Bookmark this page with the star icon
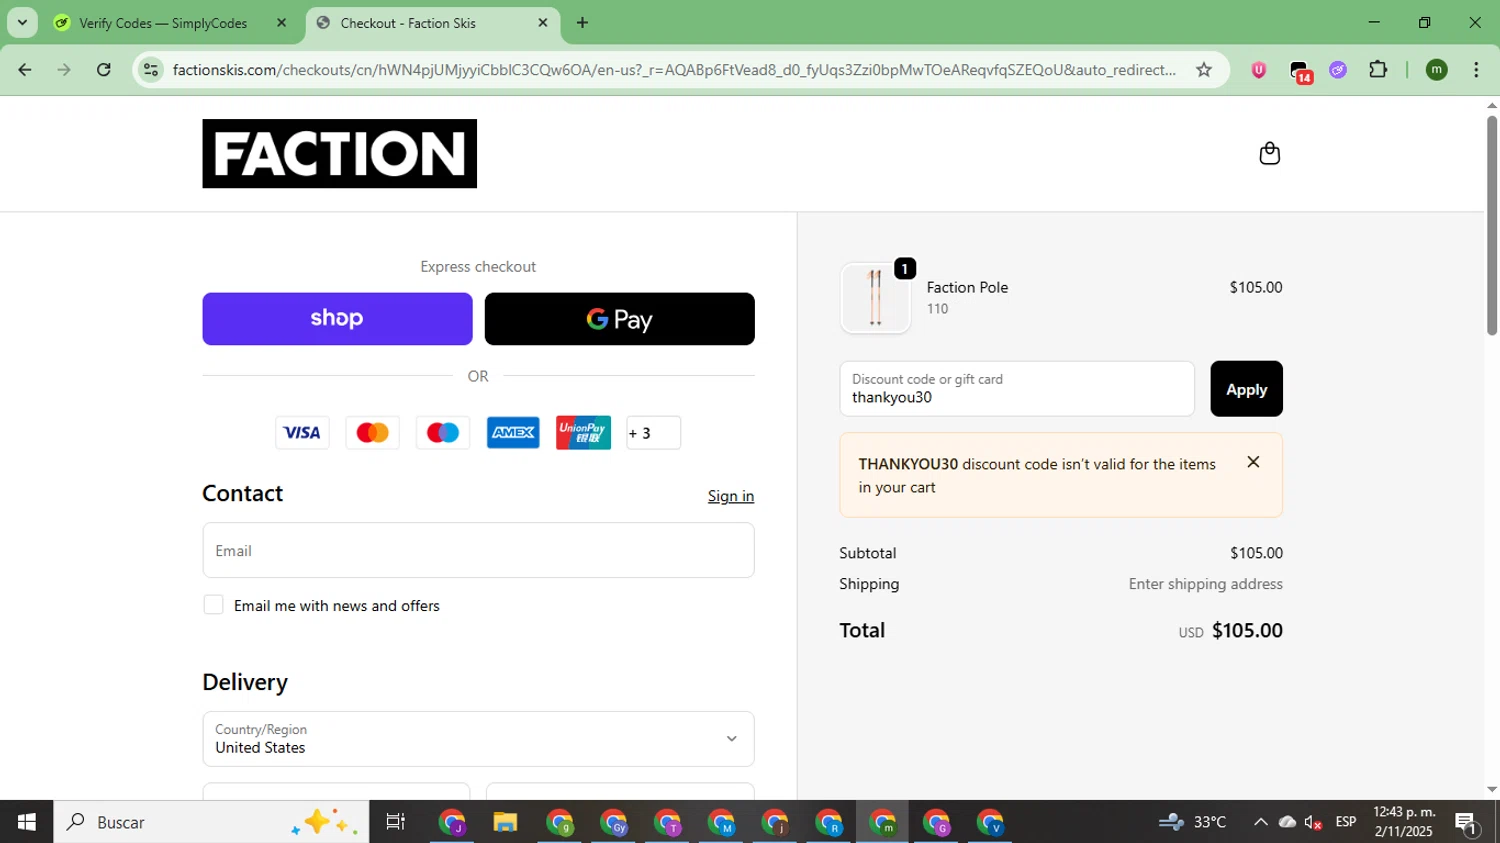1500x843 pixels. pos(1204,70)
